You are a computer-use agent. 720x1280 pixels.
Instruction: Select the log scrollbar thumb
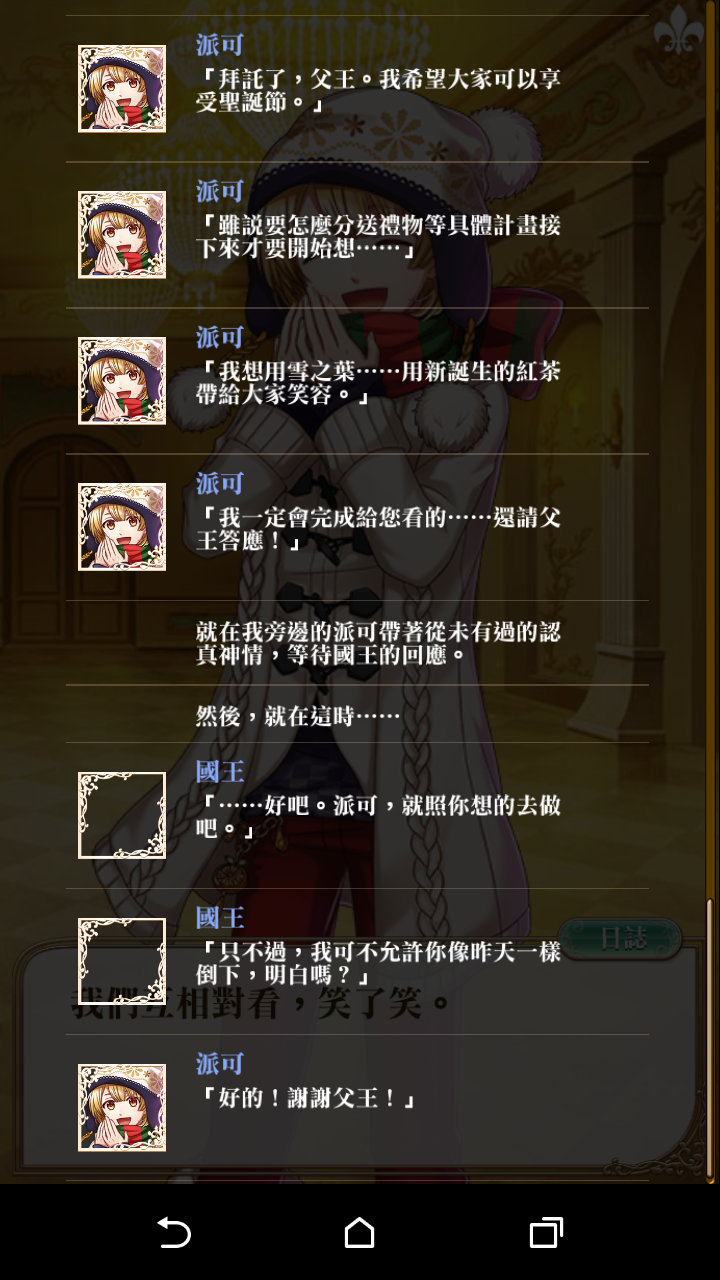711,1037
